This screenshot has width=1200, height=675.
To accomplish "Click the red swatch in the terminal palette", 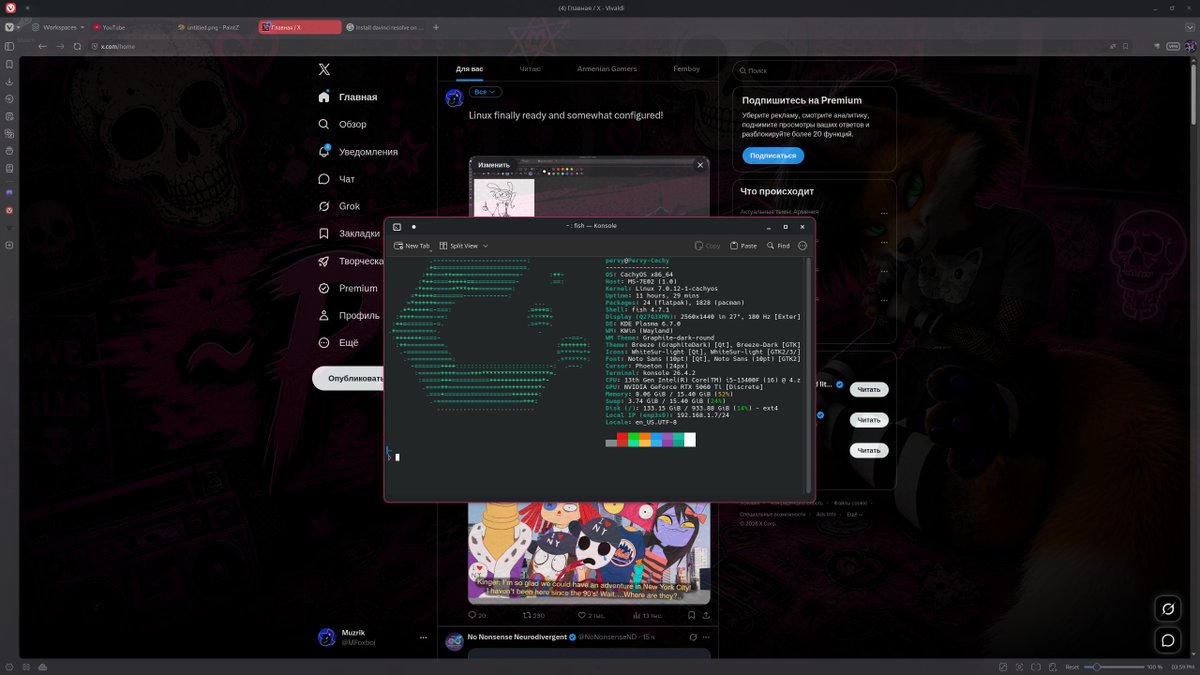I will 623,440.
